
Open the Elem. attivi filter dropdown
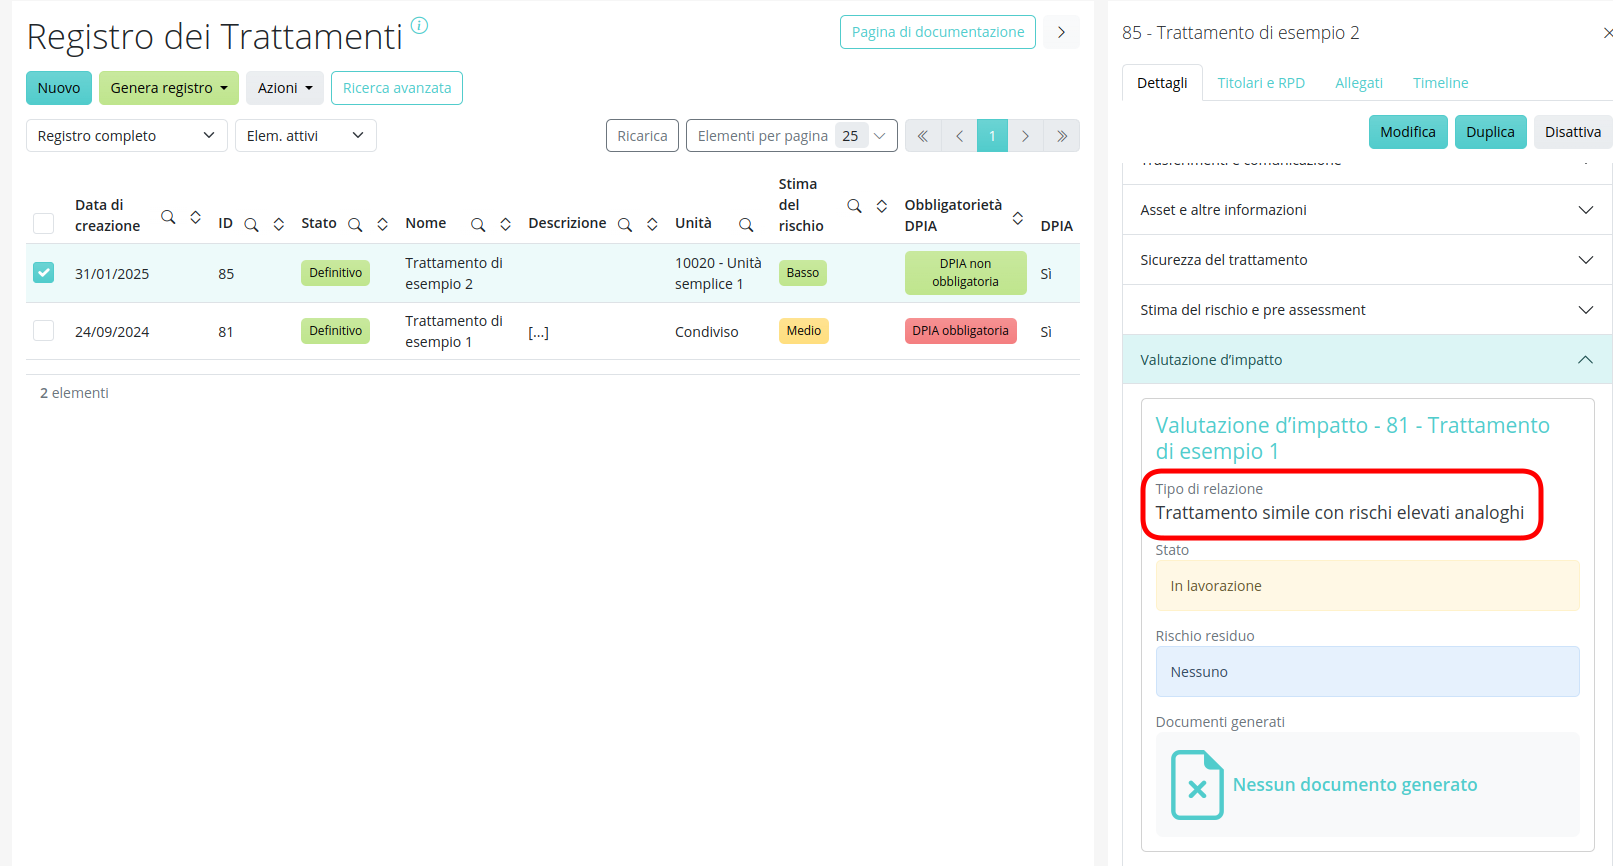tap(306, 136)
